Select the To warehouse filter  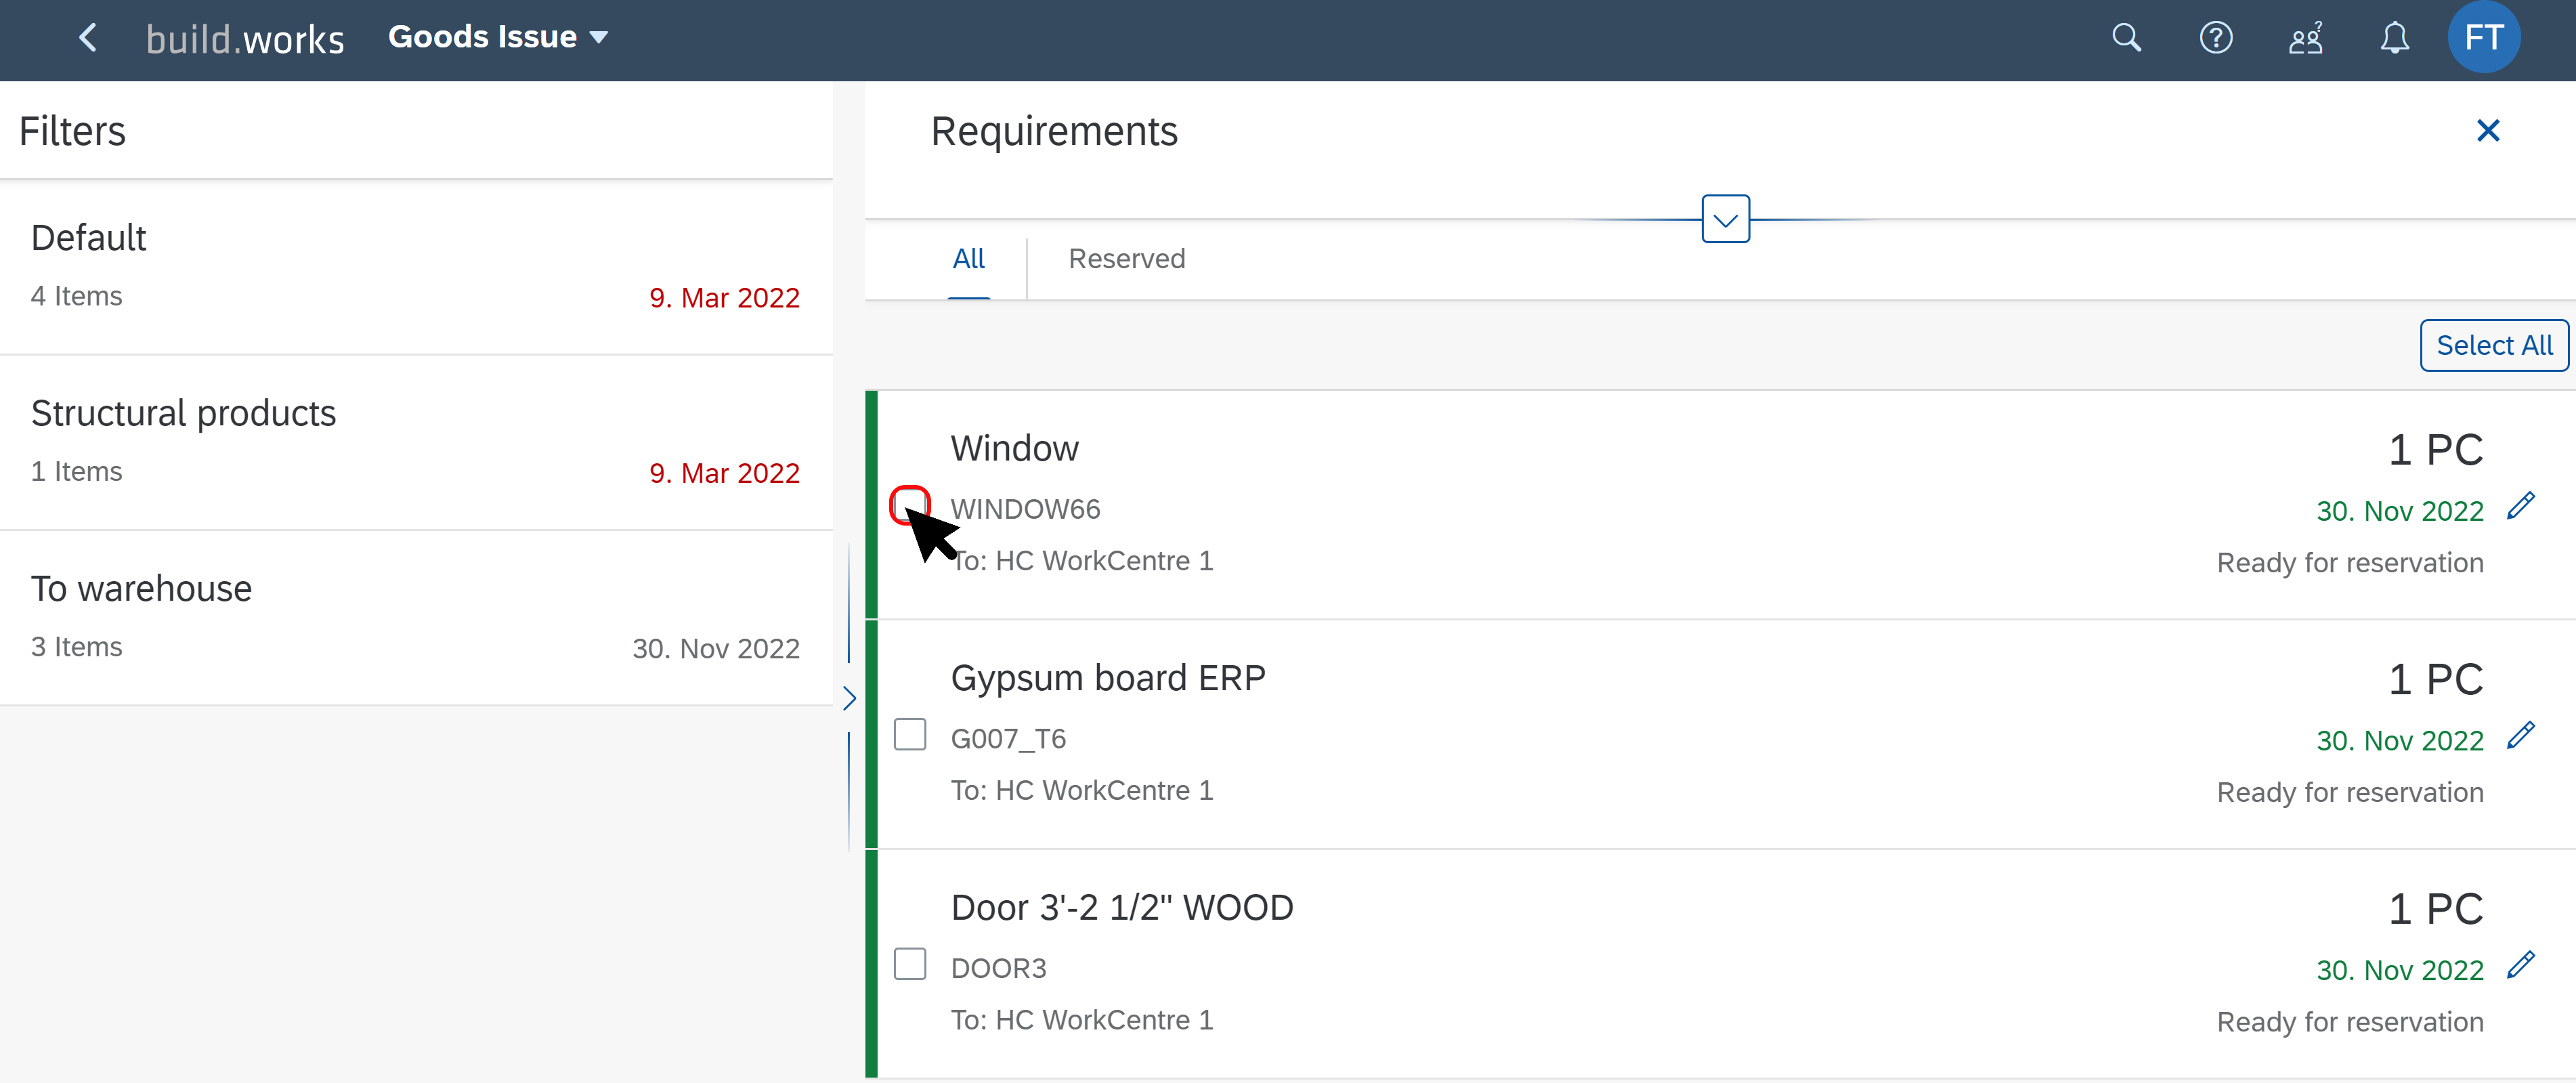416,618
